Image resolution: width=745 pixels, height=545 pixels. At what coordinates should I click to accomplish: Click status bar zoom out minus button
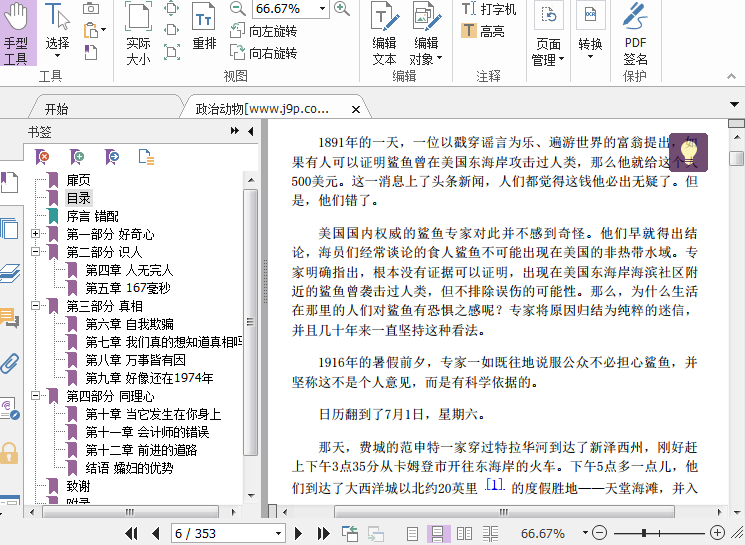pos(600,533)
